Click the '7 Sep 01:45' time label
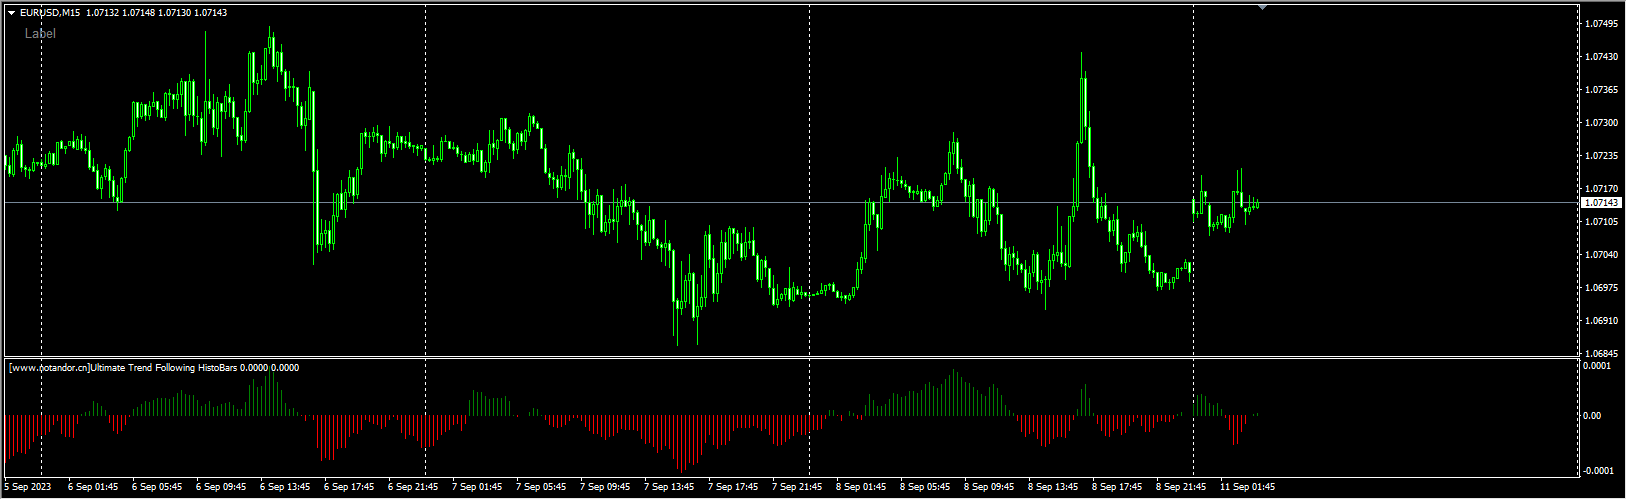Viewport: 1627px width, 500px height. click(477, 487)
